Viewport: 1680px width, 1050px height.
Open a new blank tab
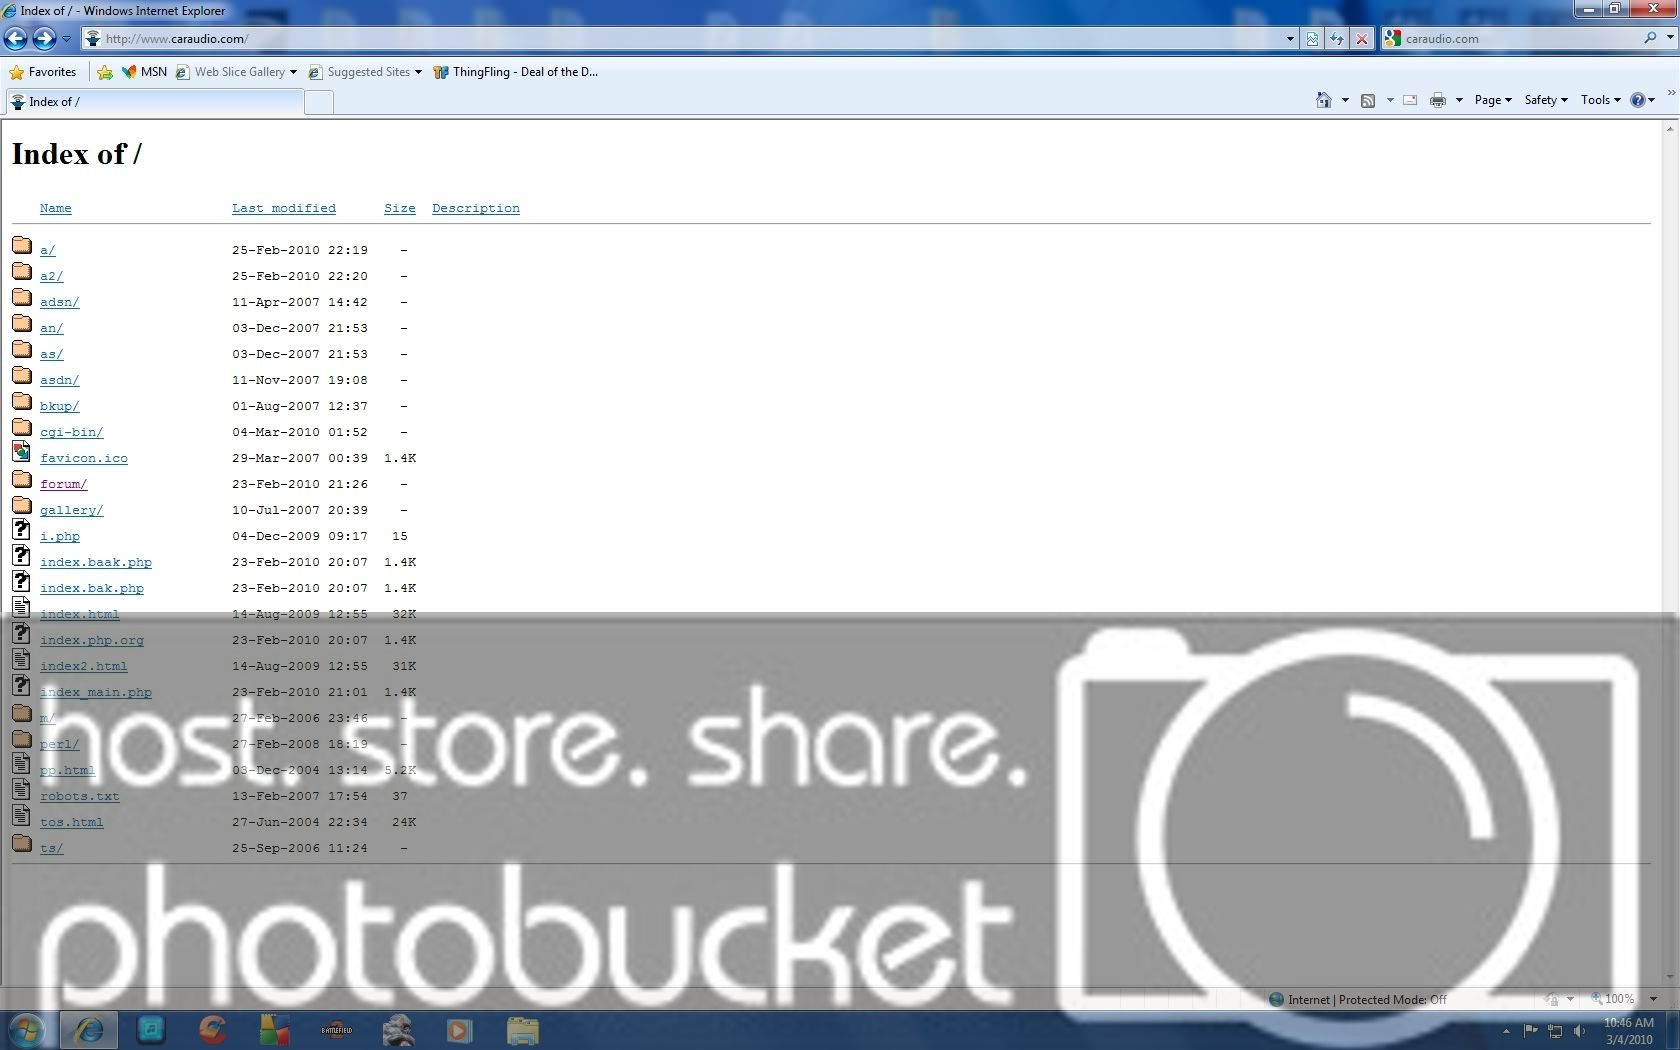(319, 102)
